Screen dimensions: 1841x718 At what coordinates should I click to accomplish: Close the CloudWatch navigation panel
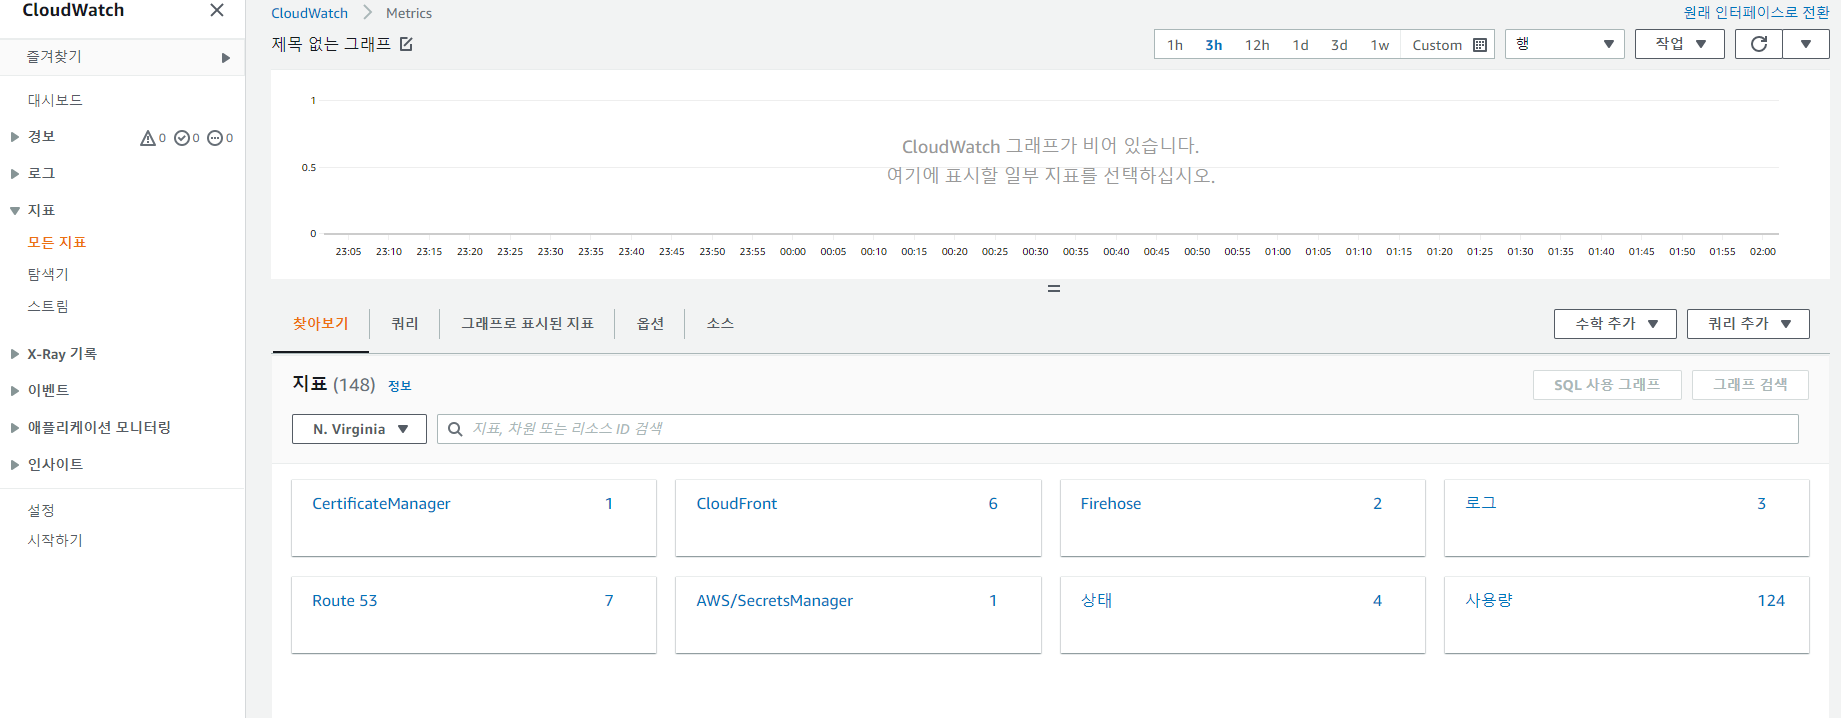tap(216, 10)
